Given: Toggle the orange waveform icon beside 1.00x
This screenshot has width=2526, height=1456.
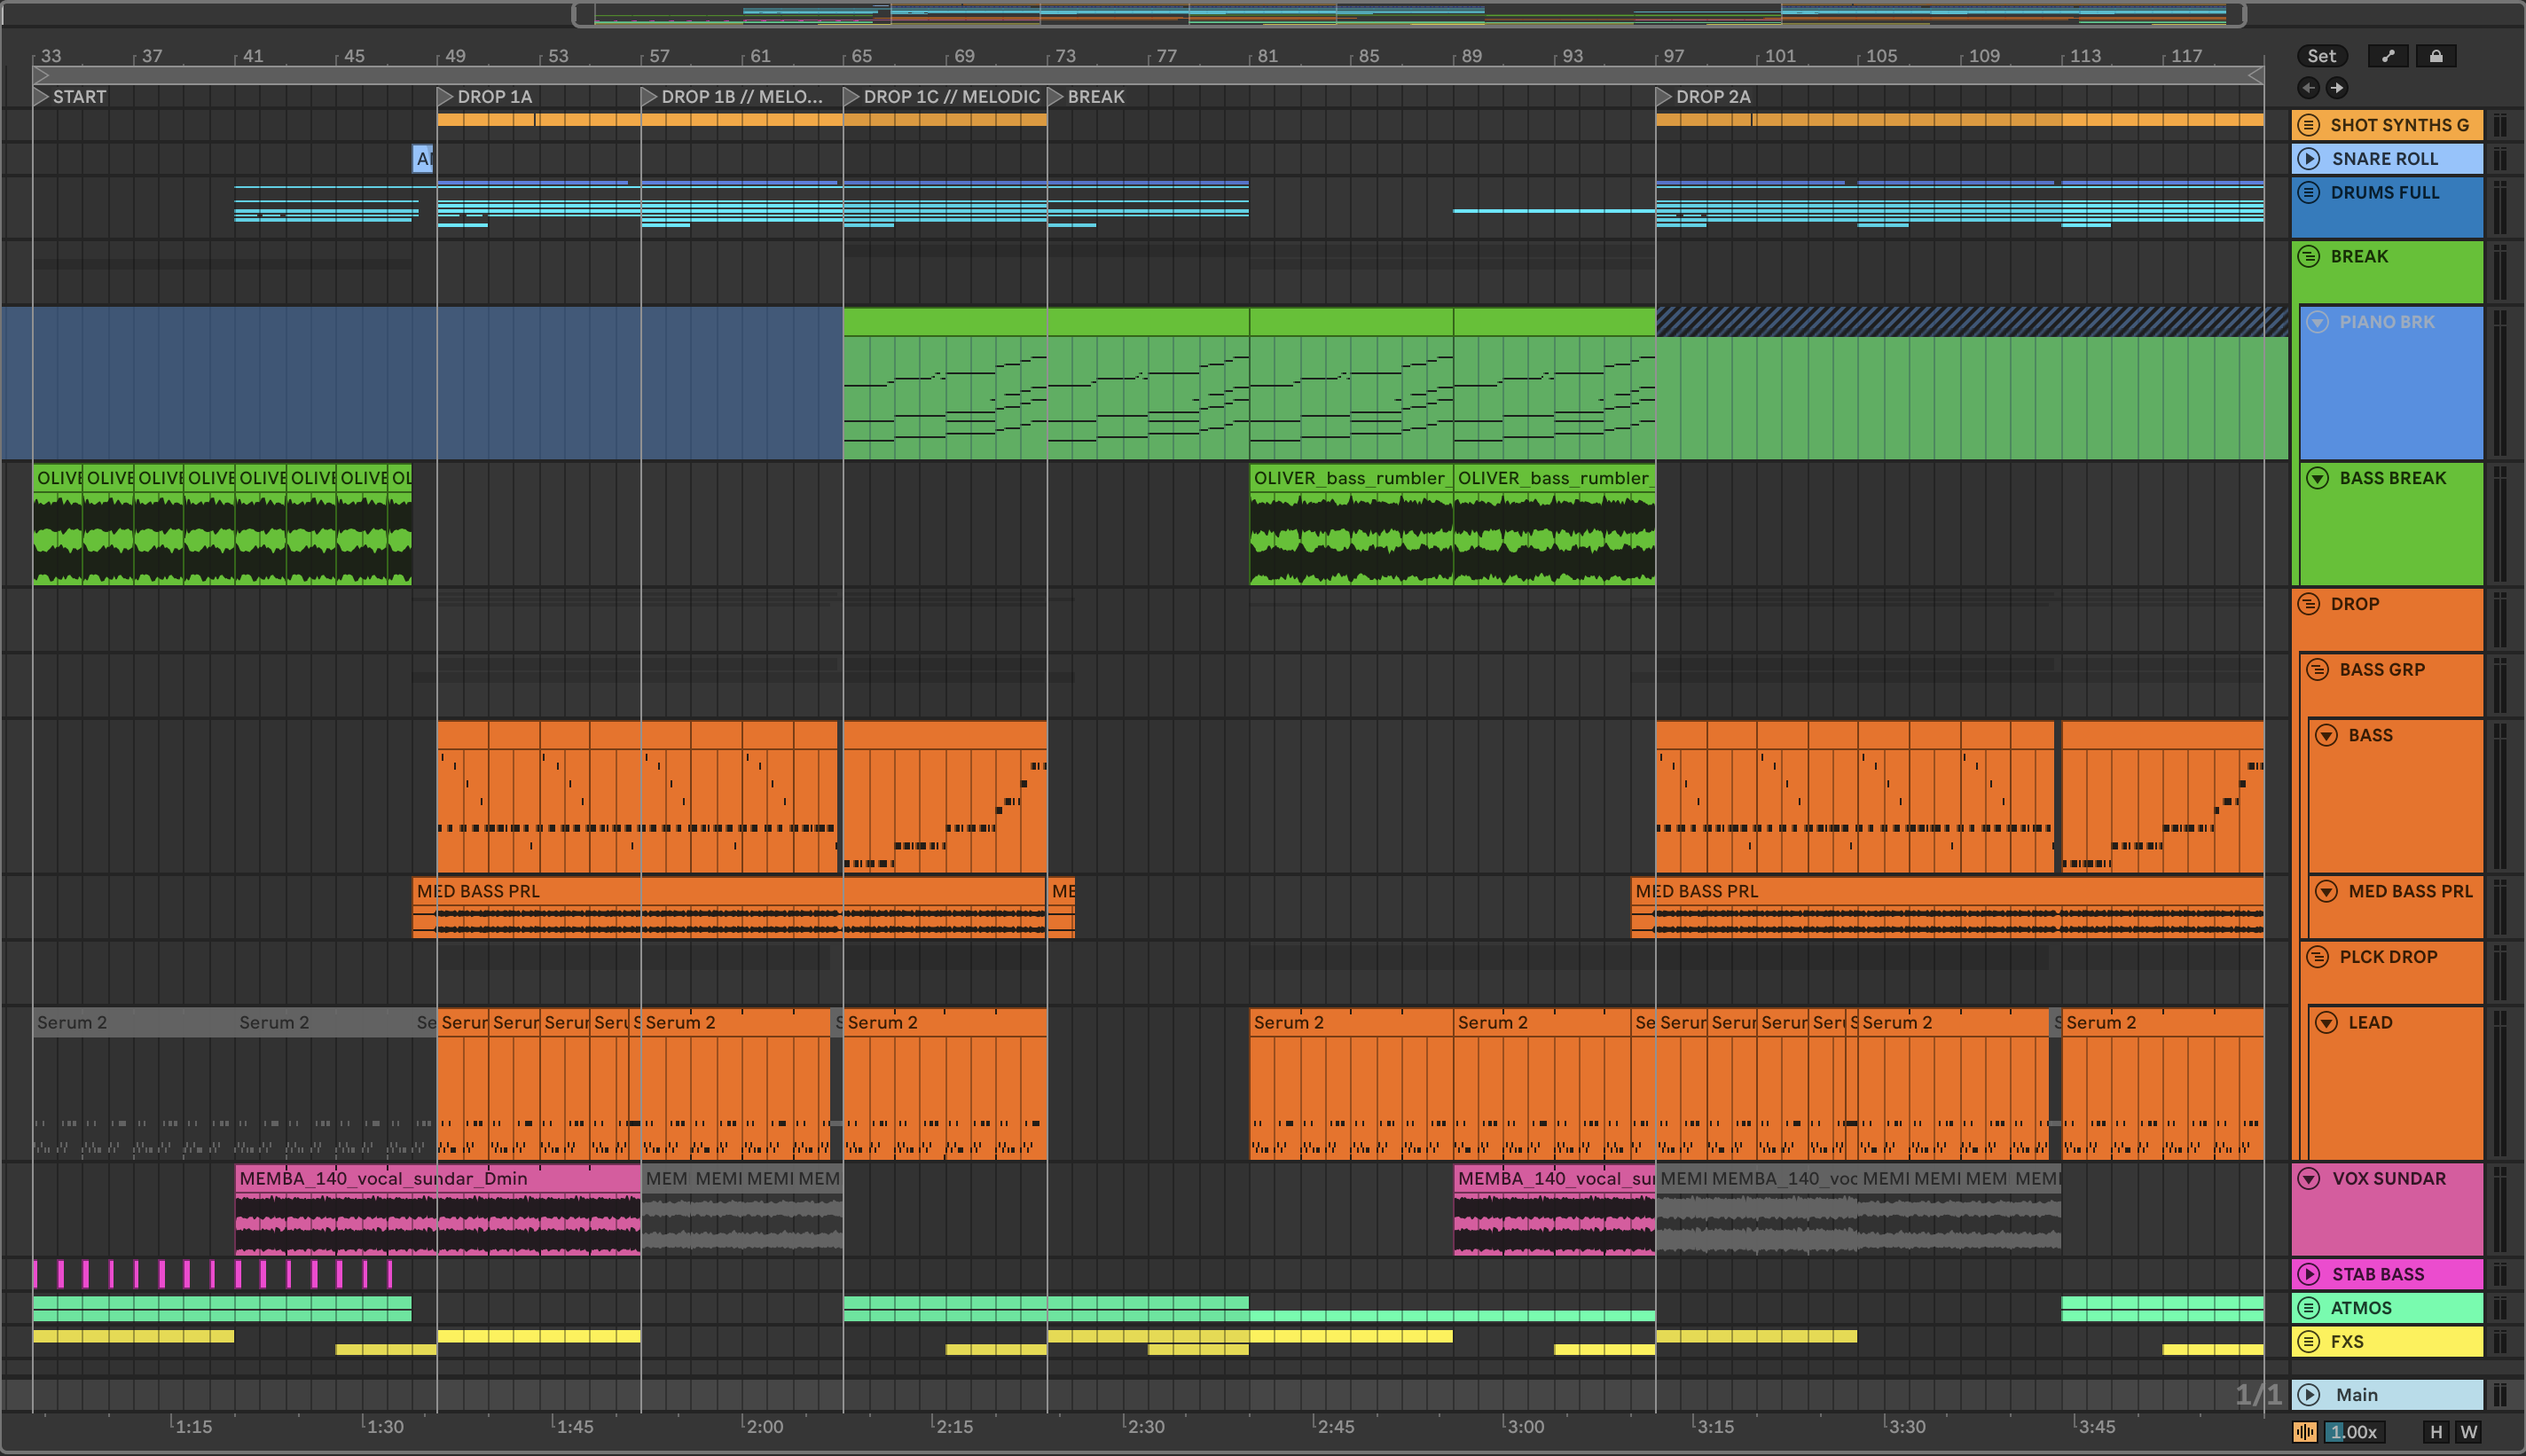Looking at the screenshot, I should click(x=2305, y=1432).
